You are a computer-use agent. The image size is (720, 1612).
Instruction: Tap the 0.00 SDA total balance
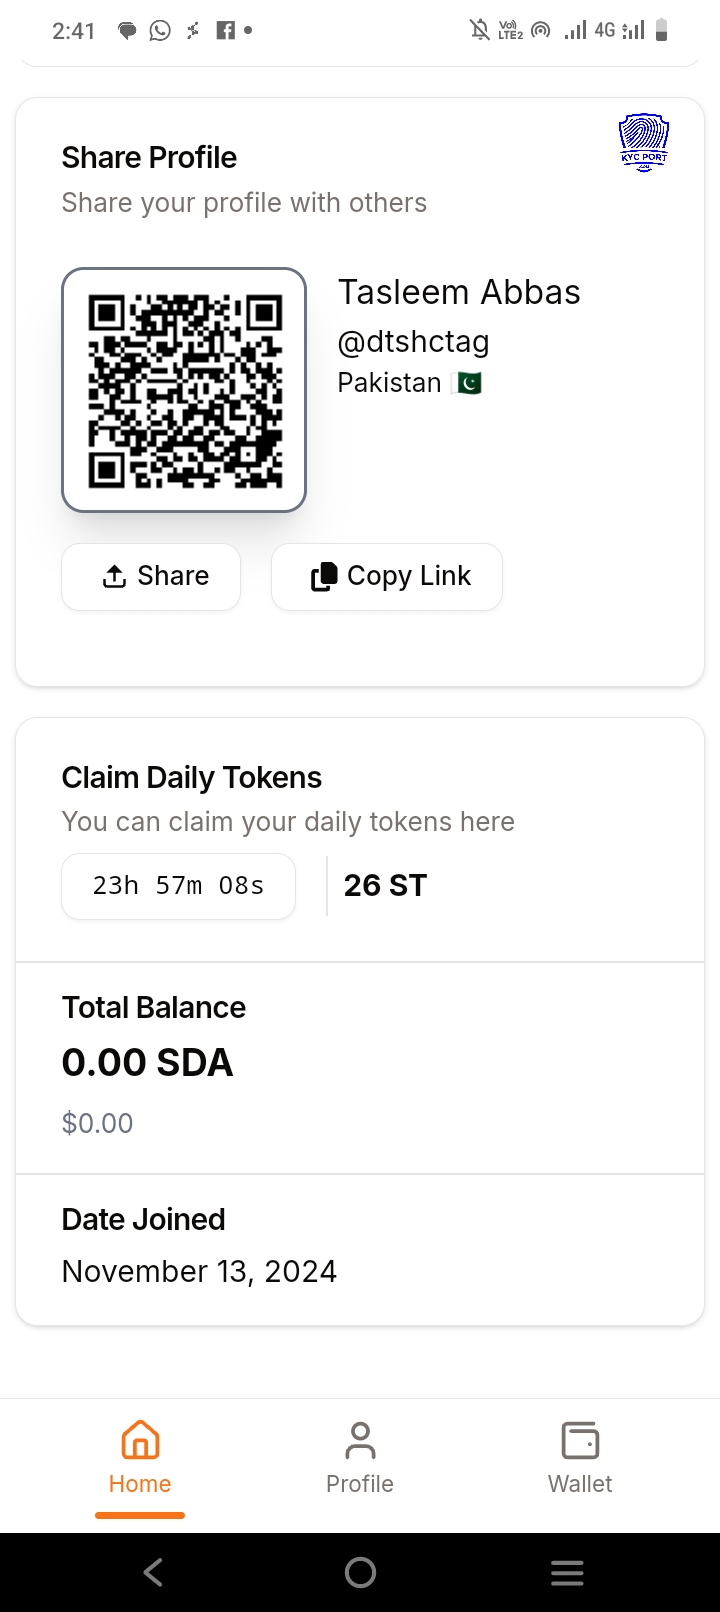tap(147, 1062)
